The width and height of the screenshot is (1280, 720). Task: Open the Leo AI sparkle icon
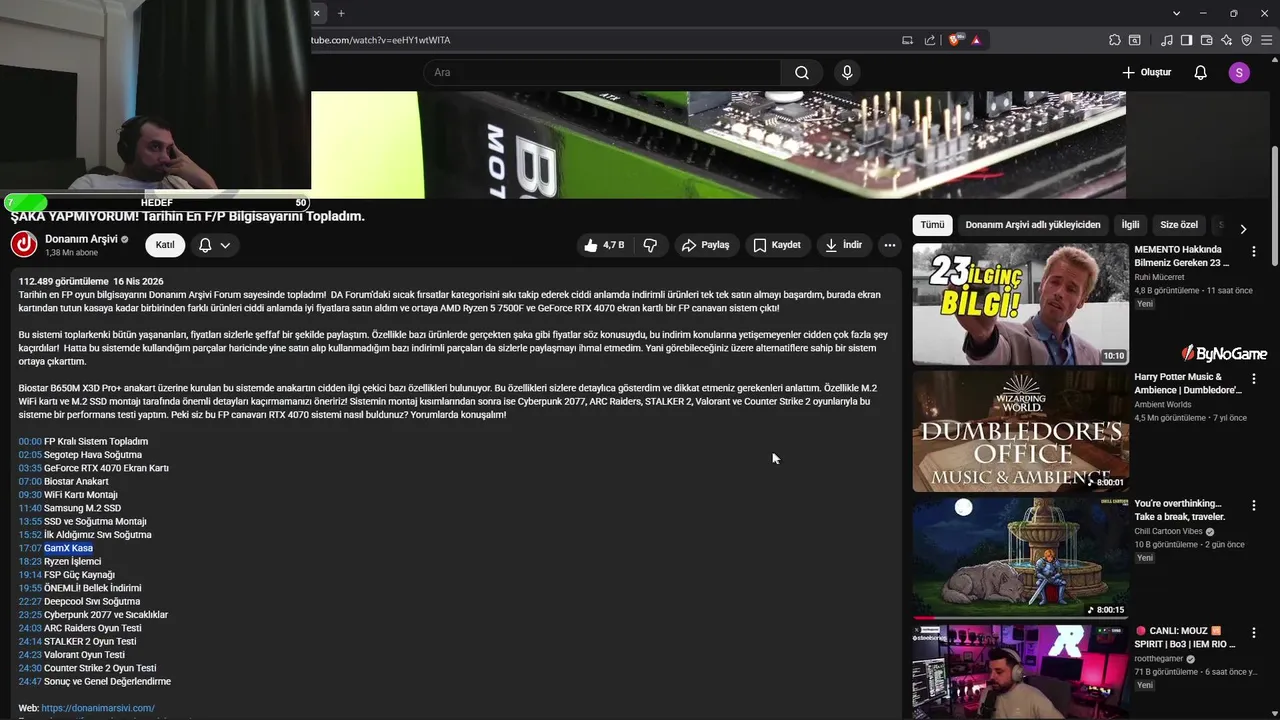point(1226,40)
